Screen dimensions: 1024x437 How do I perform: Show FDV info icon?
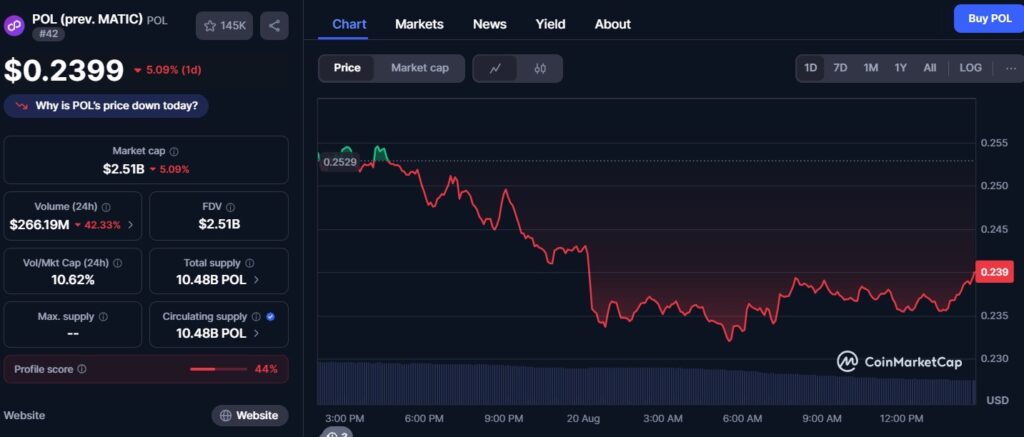coord(232,207)
